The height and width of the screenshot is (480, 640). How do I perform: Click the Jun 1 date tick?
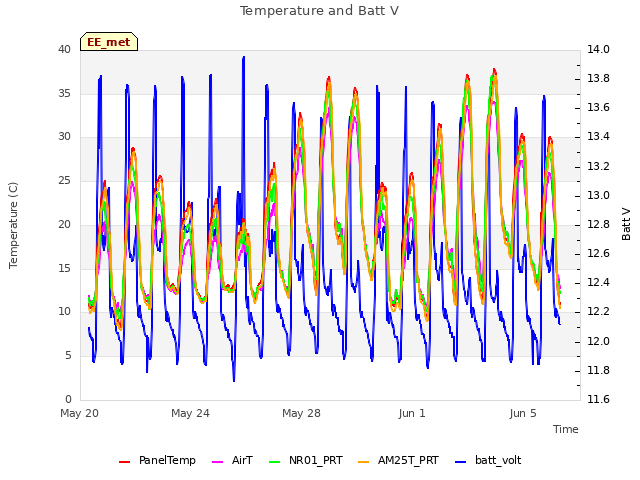tap(412, 413)
